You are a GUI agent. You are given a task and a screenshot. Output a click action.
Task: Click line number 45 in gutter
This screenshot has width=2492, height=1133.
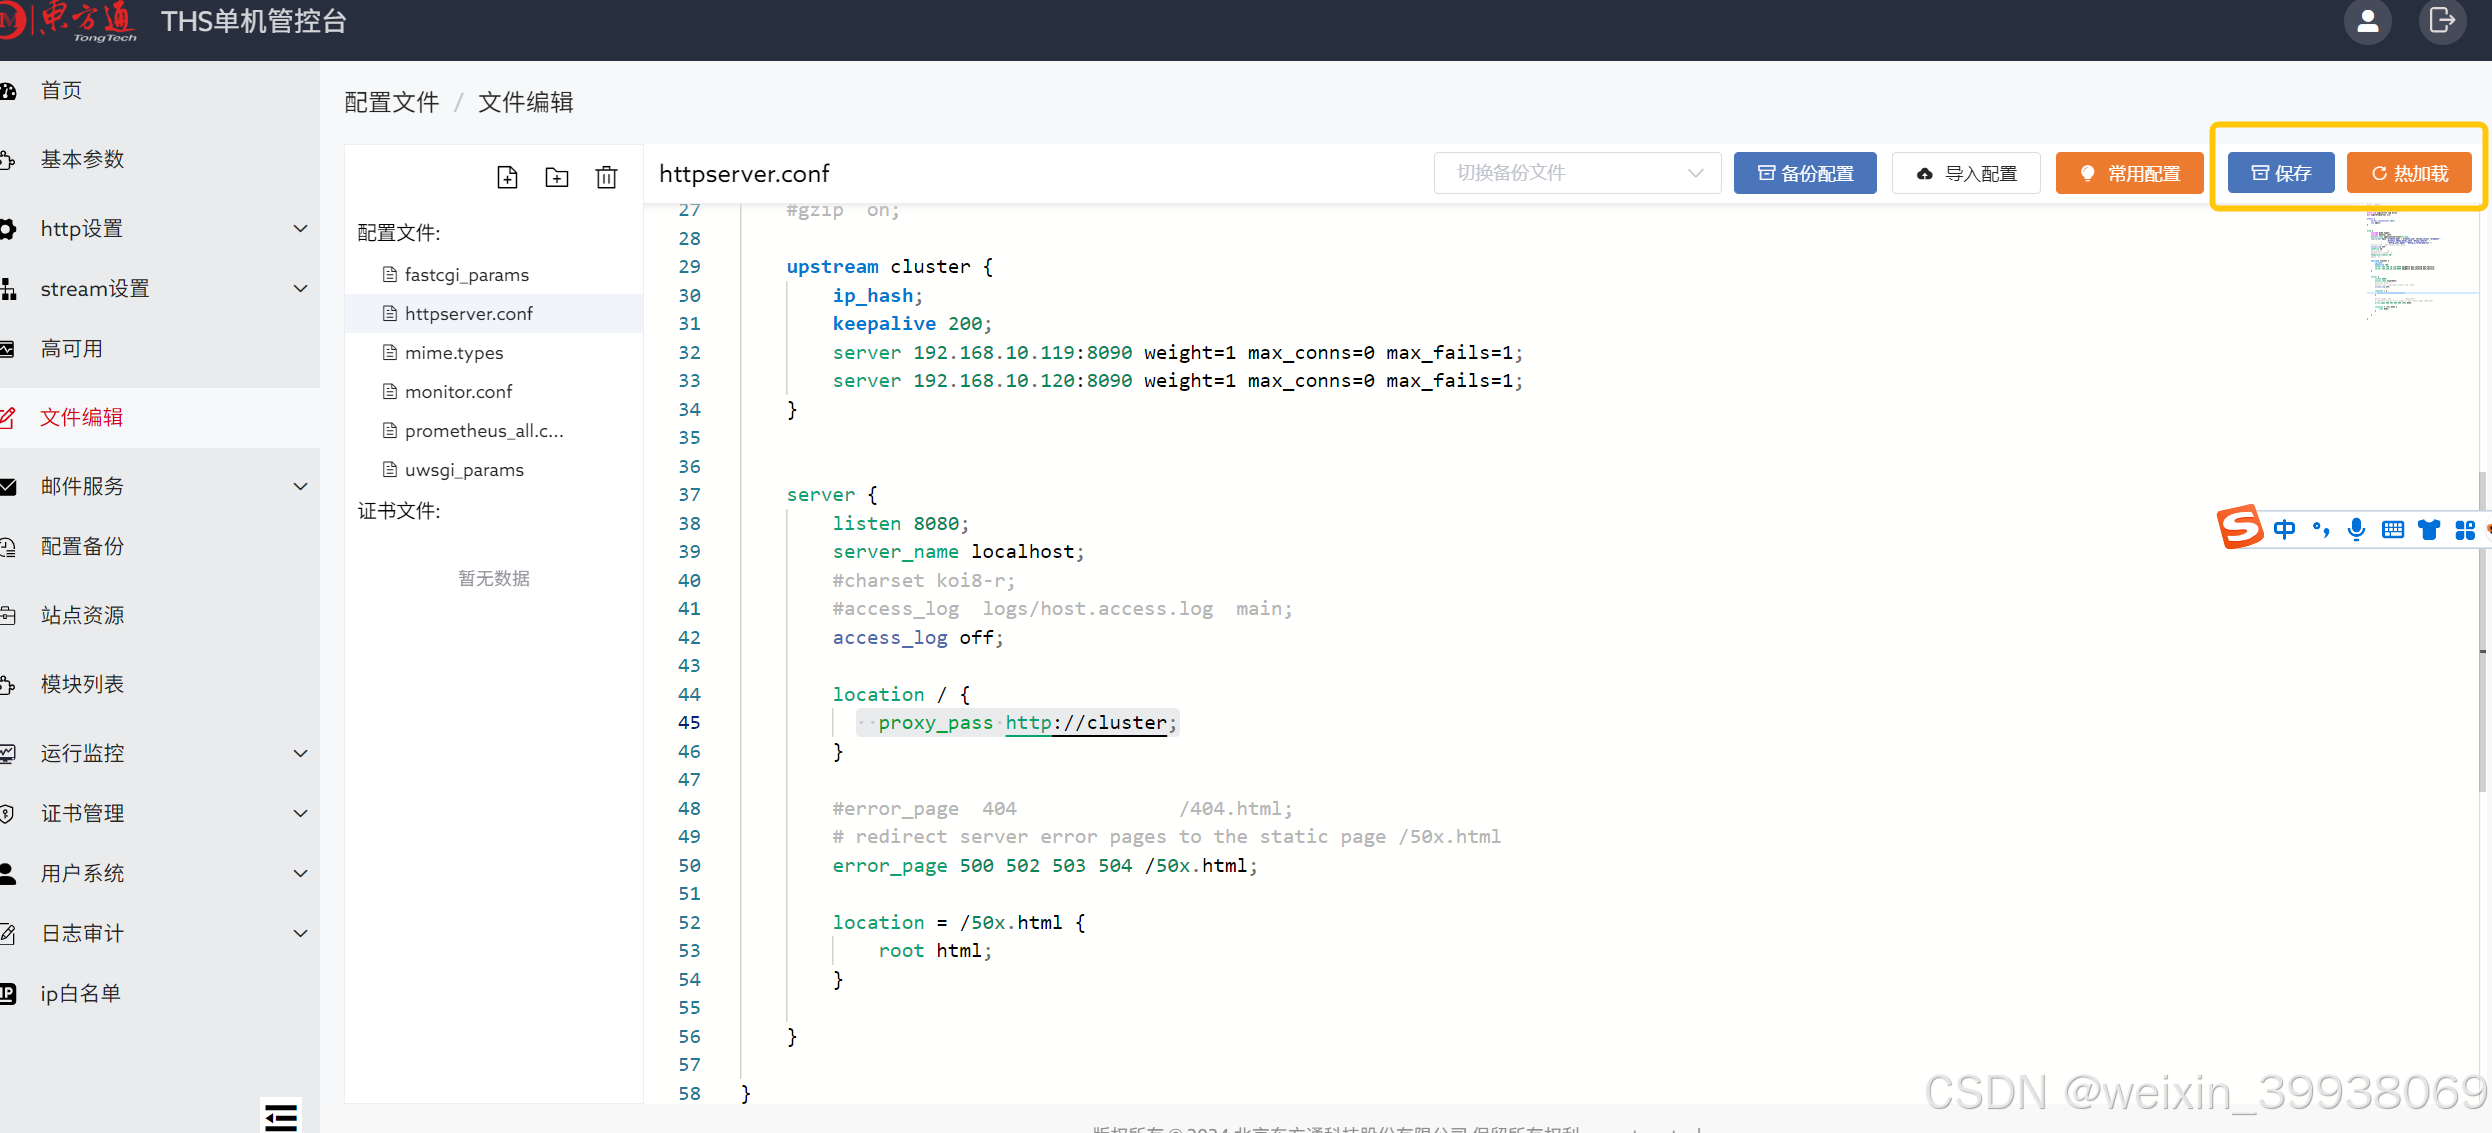(x=689, y=723)
